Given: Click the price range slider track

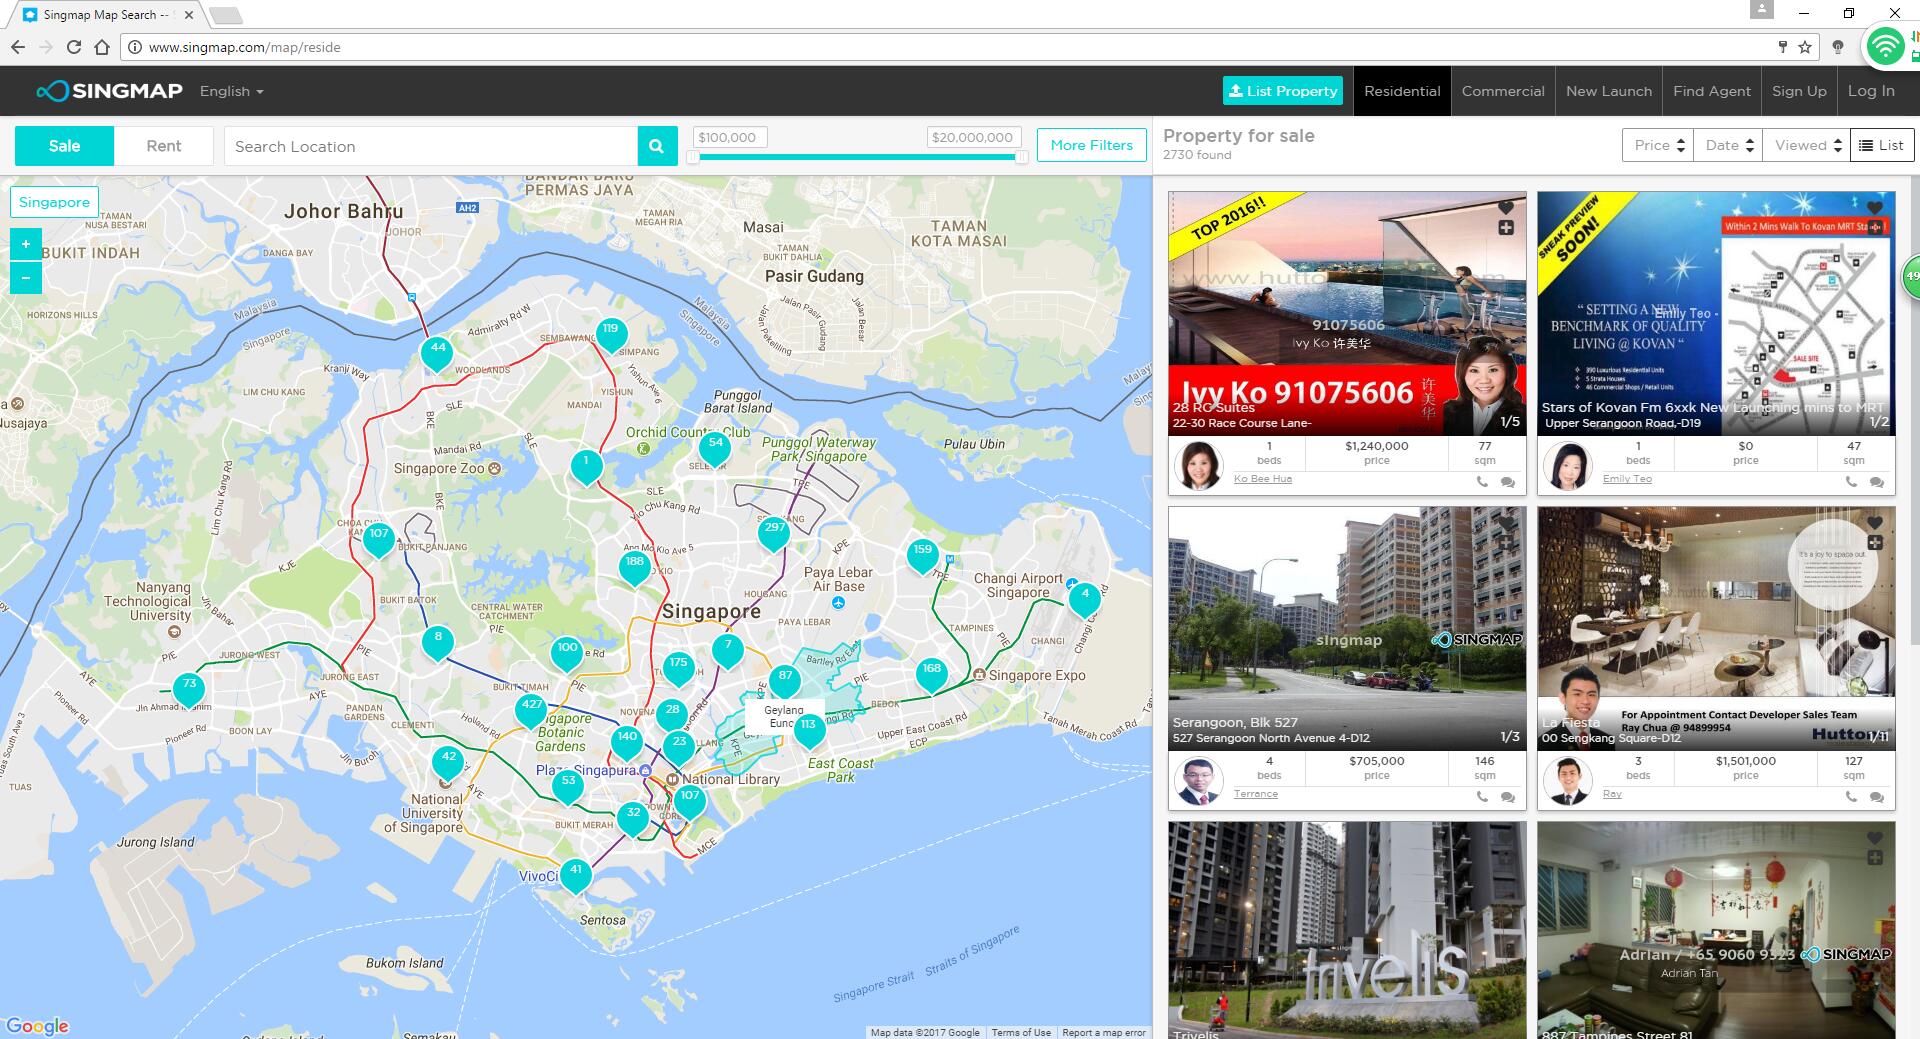Looking at the screenshot, I should 858,157.
